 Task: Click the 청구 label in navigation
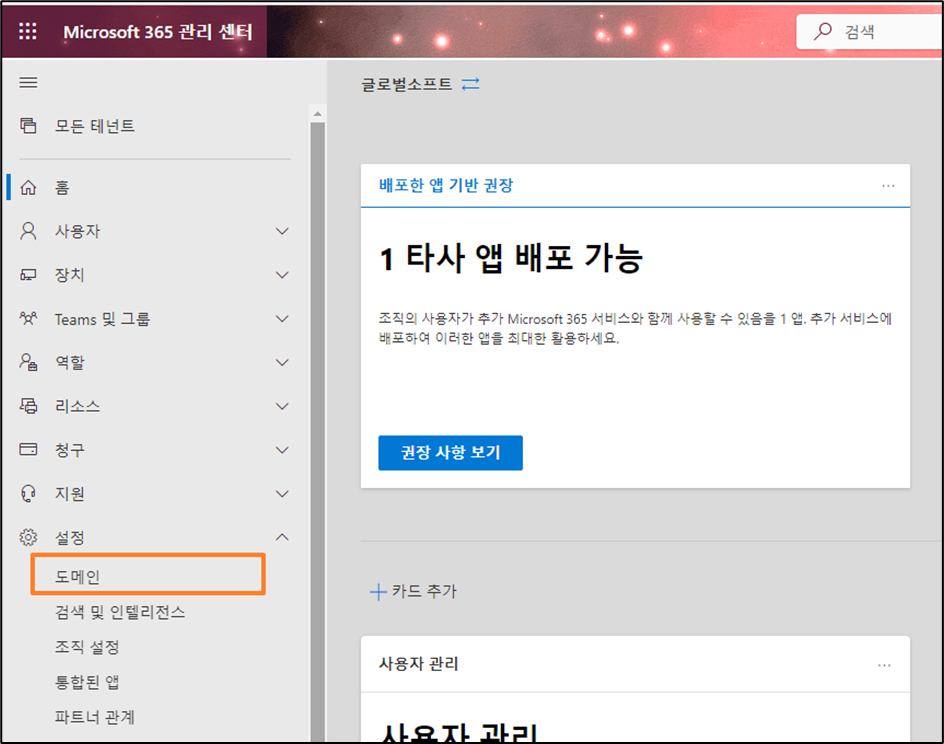70,450
